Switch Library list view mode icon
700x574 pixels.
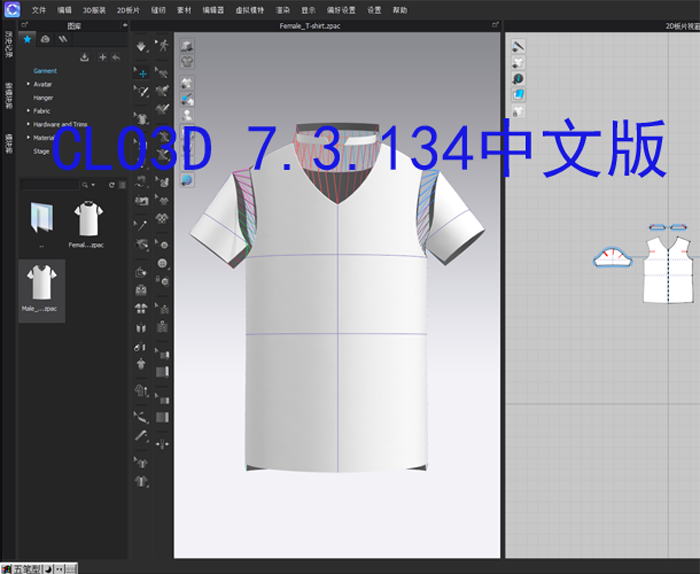(122, 184)
